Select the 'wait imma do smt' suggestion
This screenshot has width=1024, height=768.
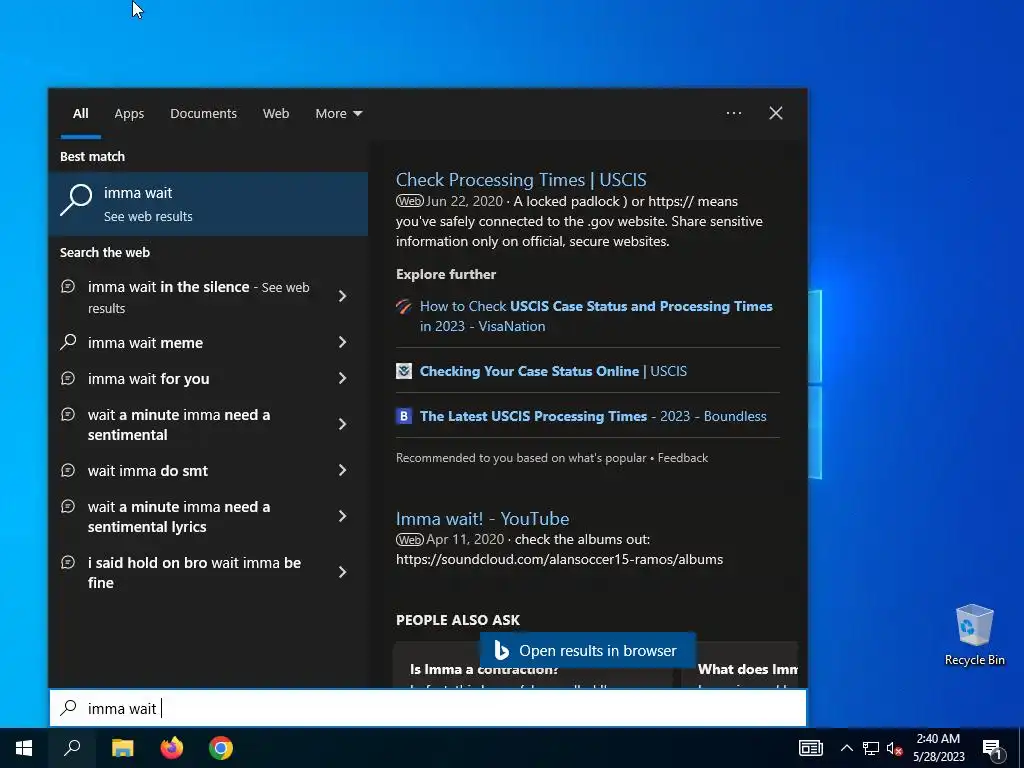(x=148, y=470)
